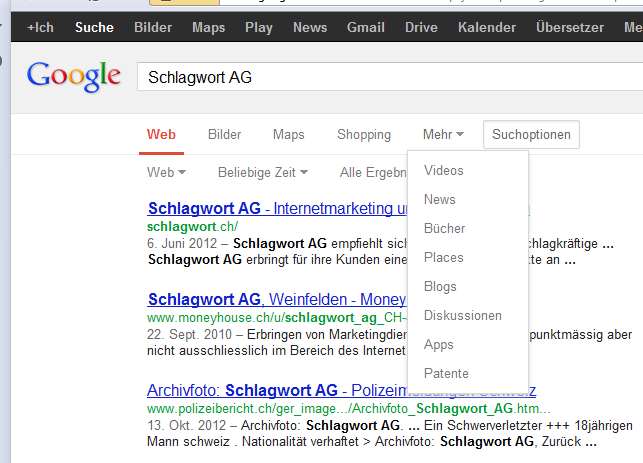Screen dimensions: 643x463
Task: Open Drive from the top bar
Action: coord(421,27)
